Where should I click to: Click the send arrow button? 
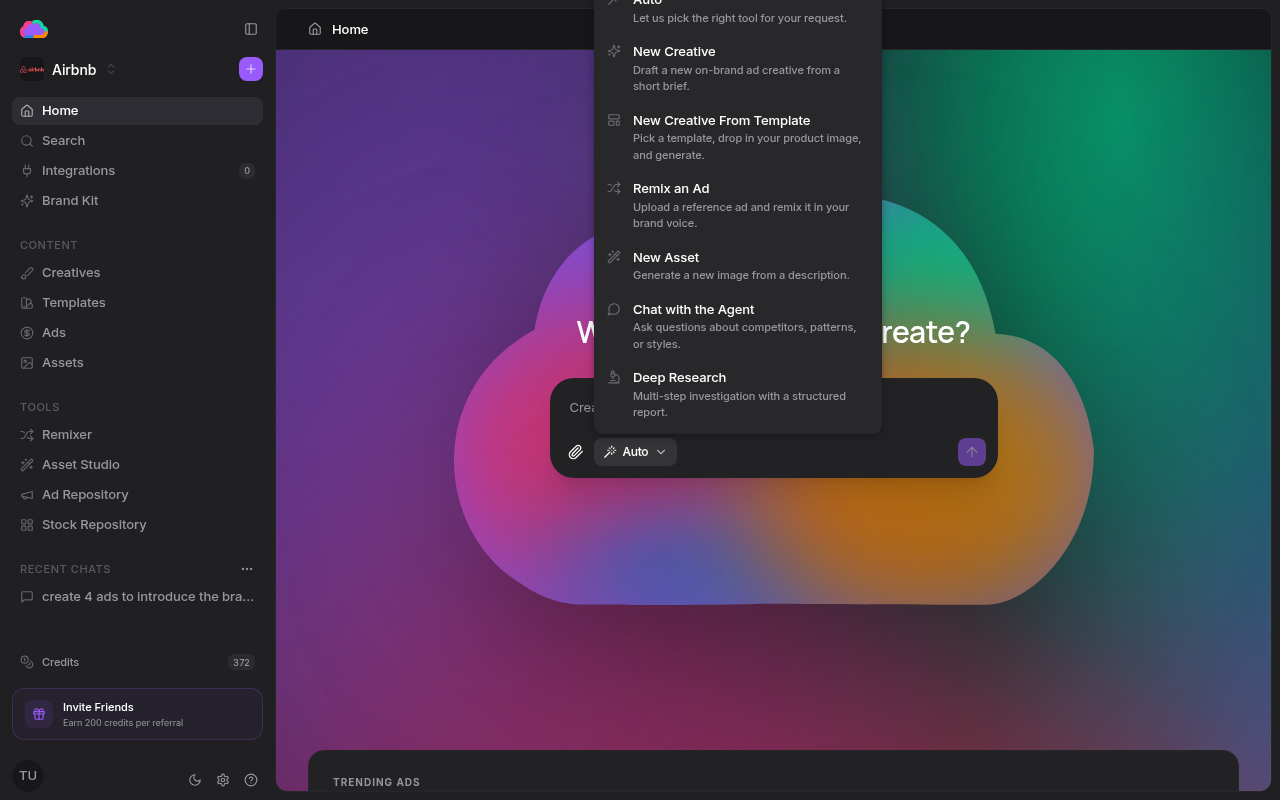pos(972,452)
